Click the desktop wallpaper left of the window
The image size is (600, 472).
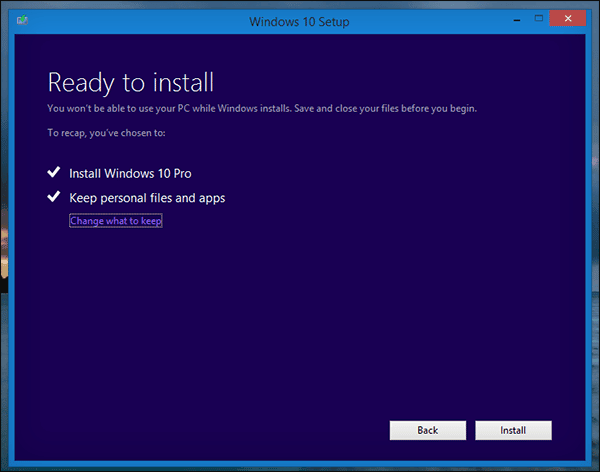(x=4, y=250)
